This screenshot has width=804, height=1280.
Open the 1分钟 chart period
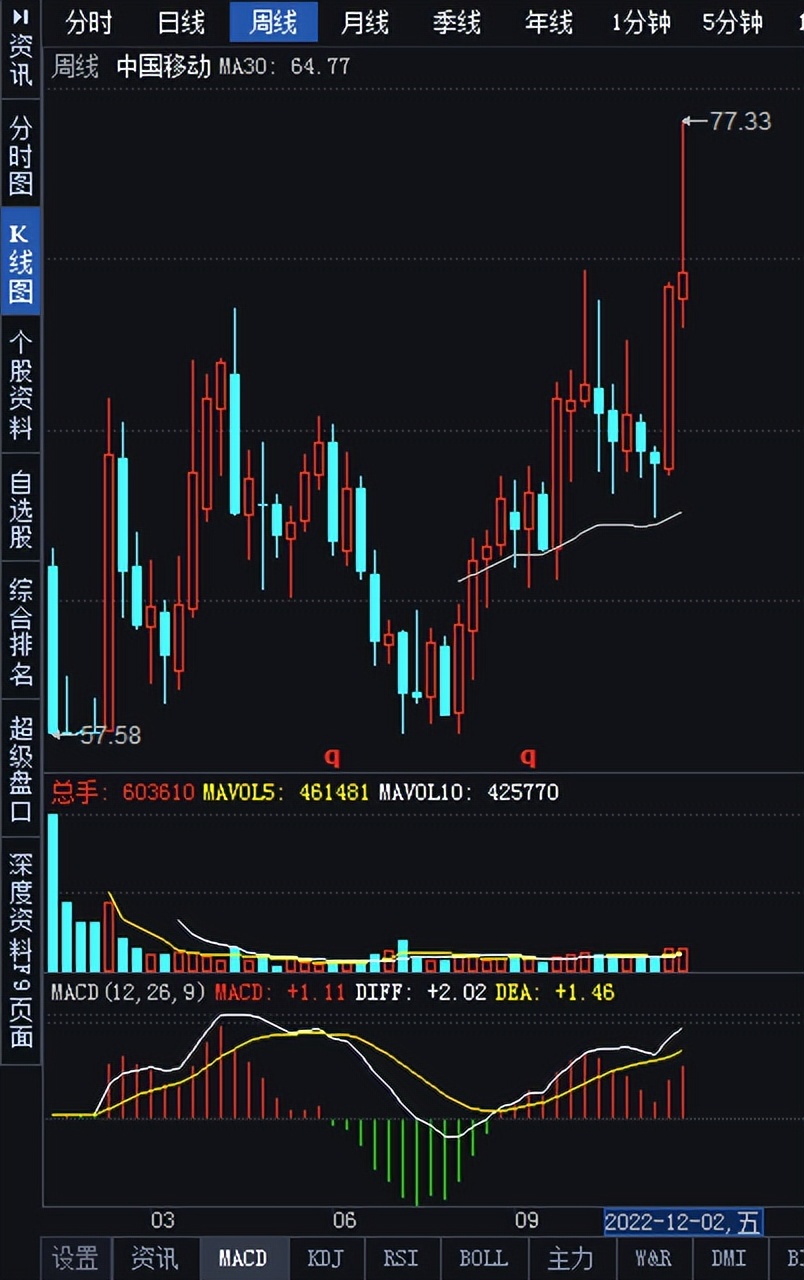(x=640, y=21)
